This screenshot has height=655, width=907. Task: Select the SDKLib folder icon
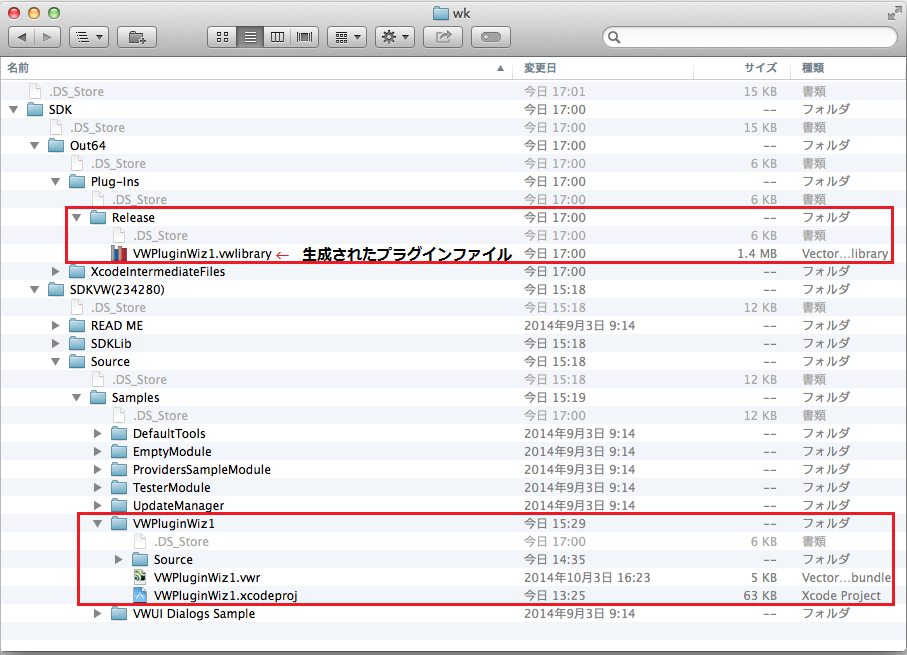tap(77, 344)
